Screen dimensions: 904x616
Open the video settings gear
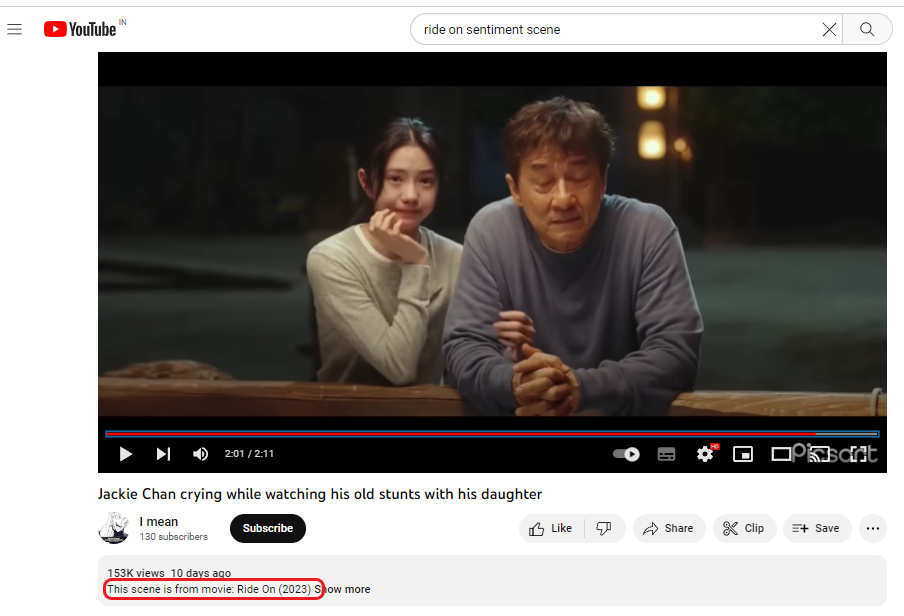[705, 454]
